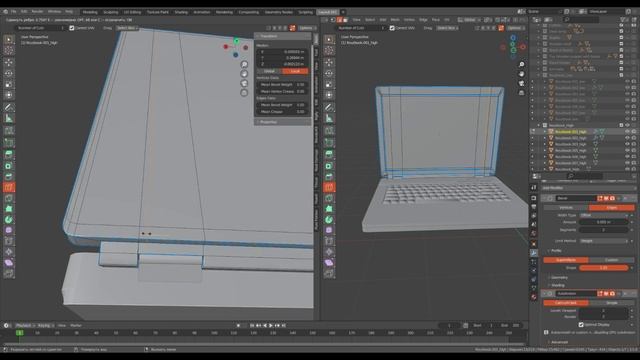The width and height of the screenshot is (640, 360).
Task: Toggle camera view gizmo in right viewport
Action: [x=521, y=83]
